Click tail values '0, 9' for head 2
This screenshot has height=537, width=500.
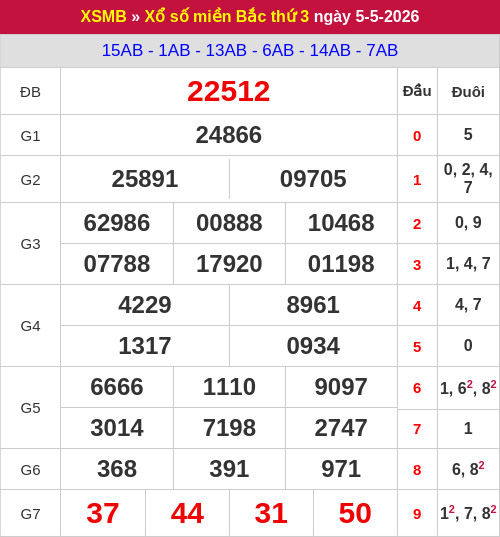(468, 223)
